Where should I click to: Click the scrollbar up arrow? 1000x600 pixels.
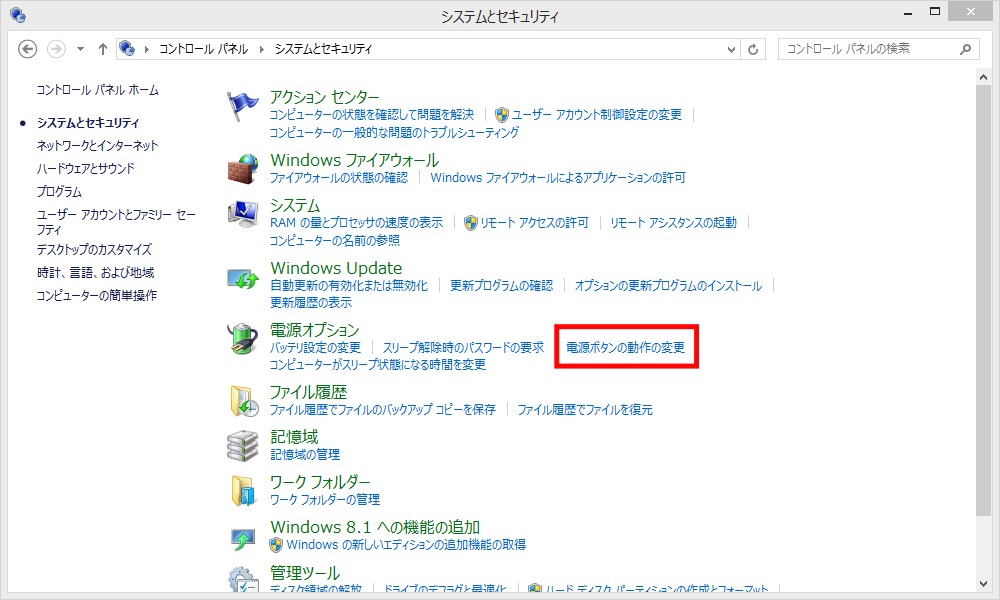coord(983,77)
